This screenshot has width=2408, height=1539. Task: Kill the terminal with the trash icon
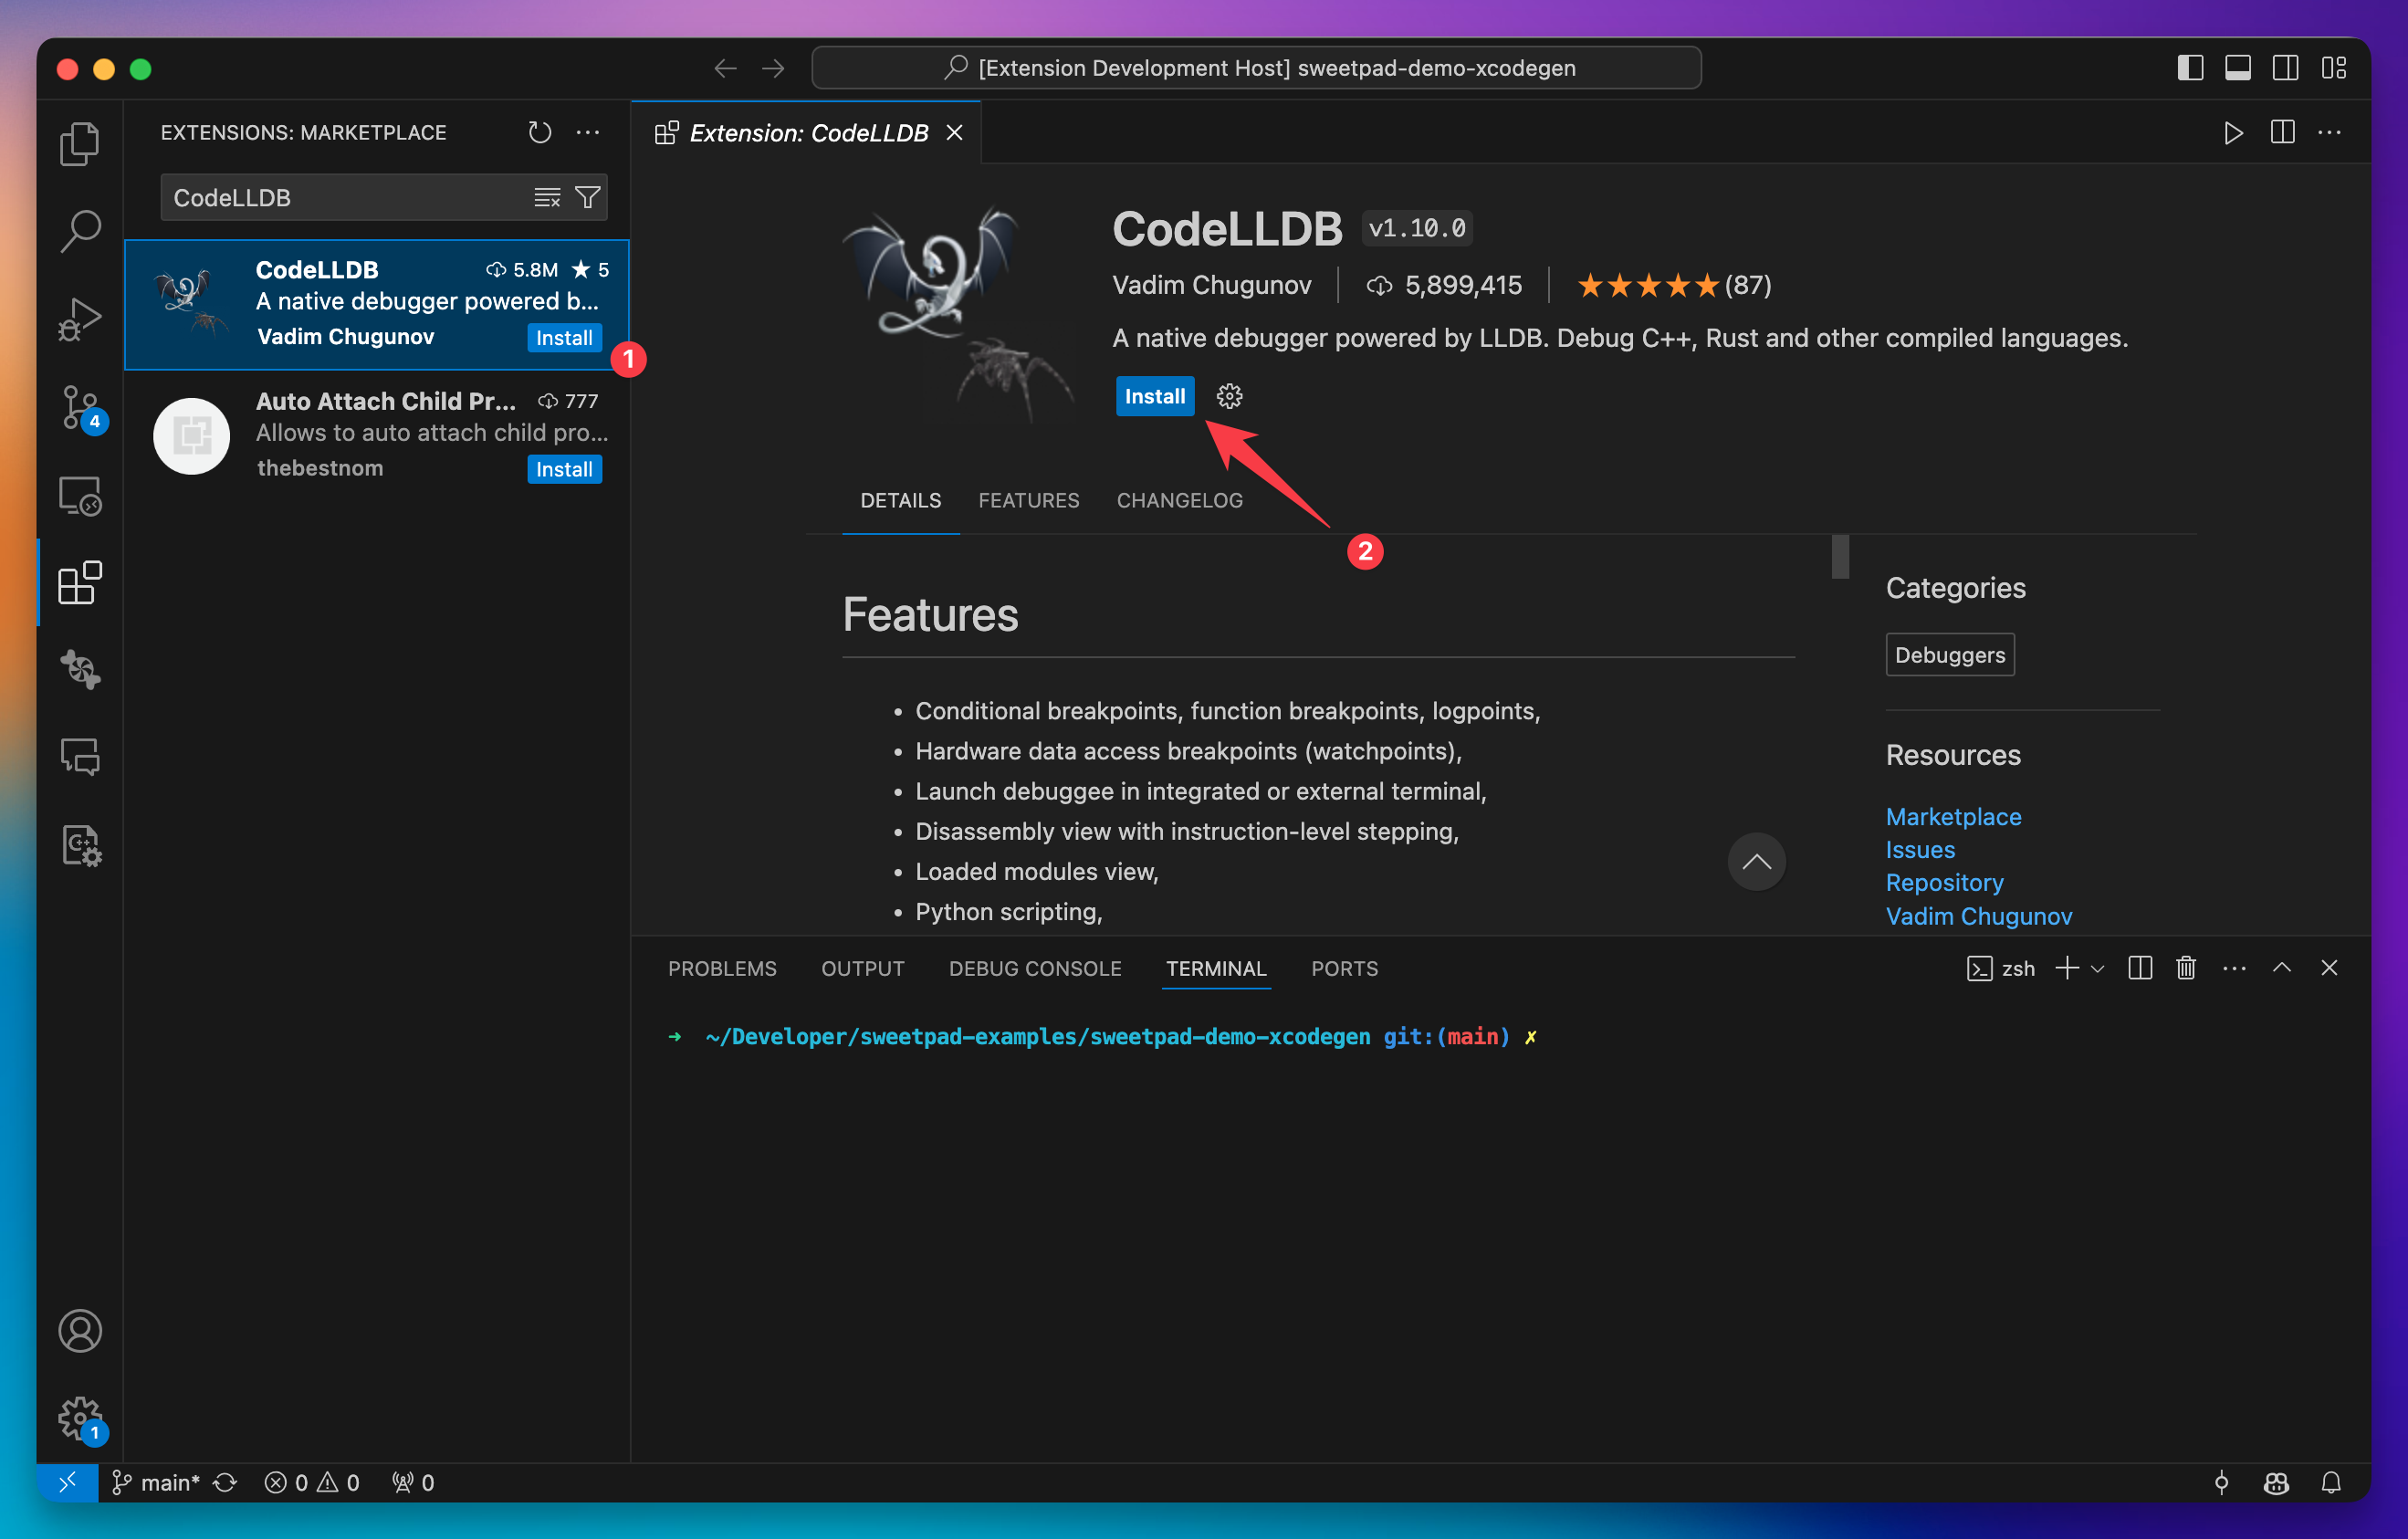(x=2185, y=968)
